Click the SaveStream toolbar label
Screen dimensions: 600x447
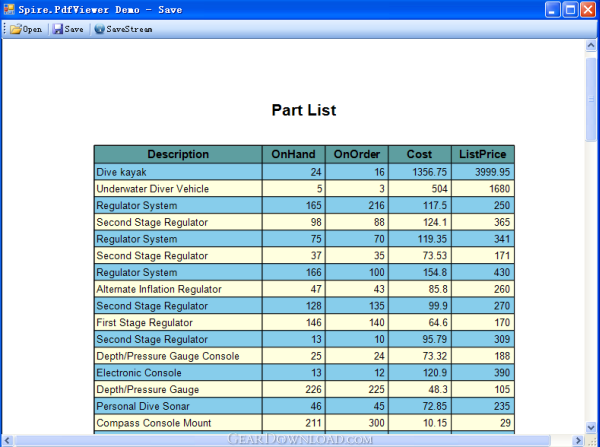point(129,29)
